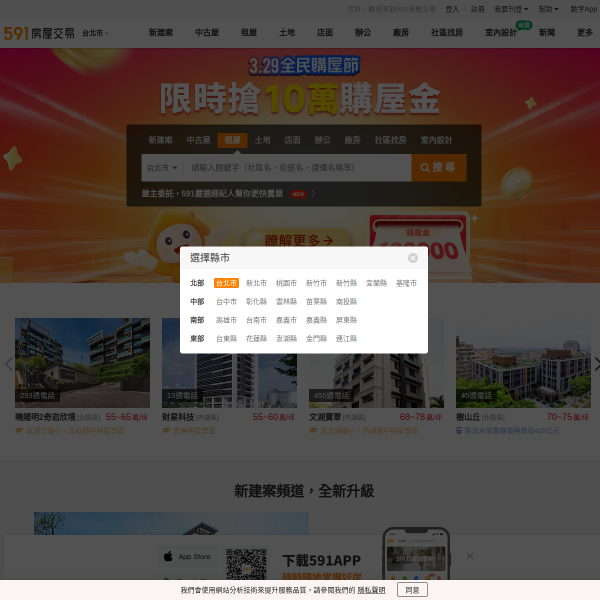
Task: Choose 高雄市 in the county picker
Action: [x=226, y=320]
